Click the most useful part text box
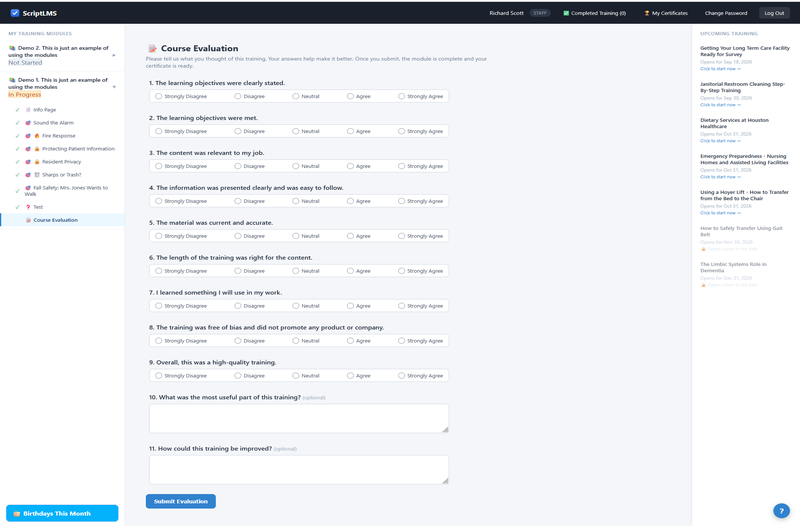The width and height of the screenshot is (800, 526). pos(299,418)
